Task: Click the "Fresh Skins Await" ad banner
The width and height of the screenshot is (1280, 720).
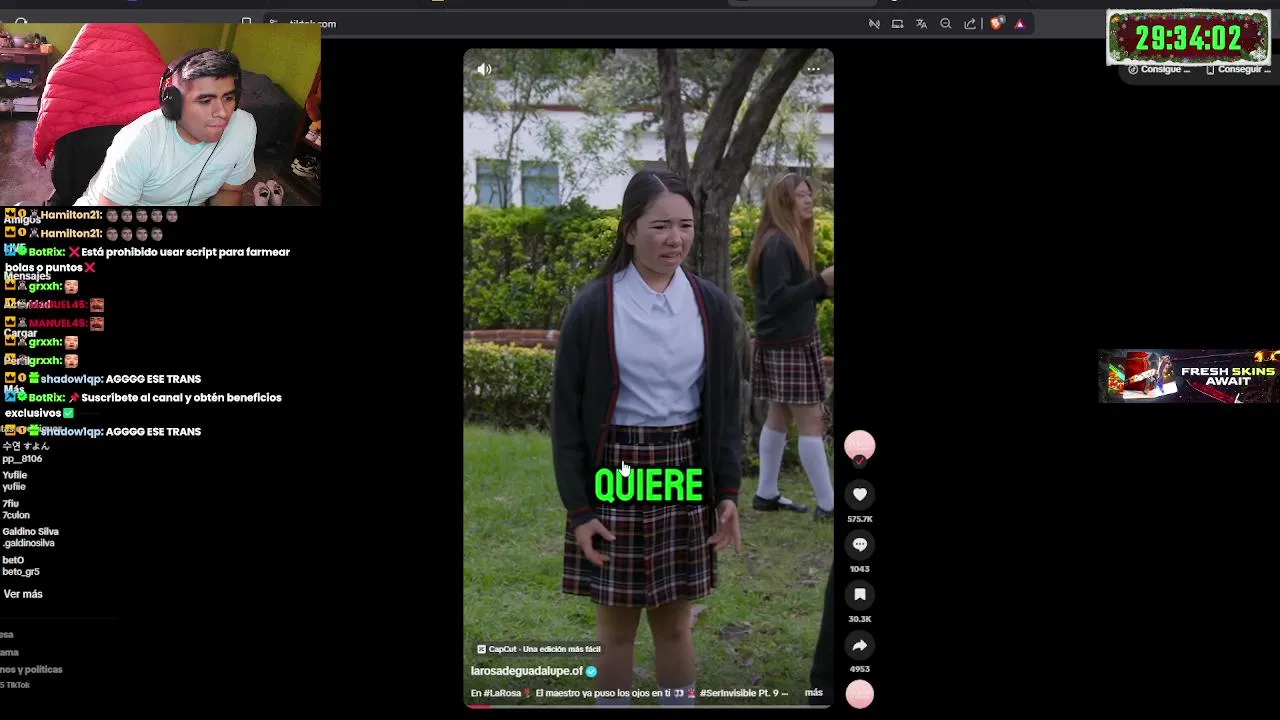Action: pos(1189,376)
